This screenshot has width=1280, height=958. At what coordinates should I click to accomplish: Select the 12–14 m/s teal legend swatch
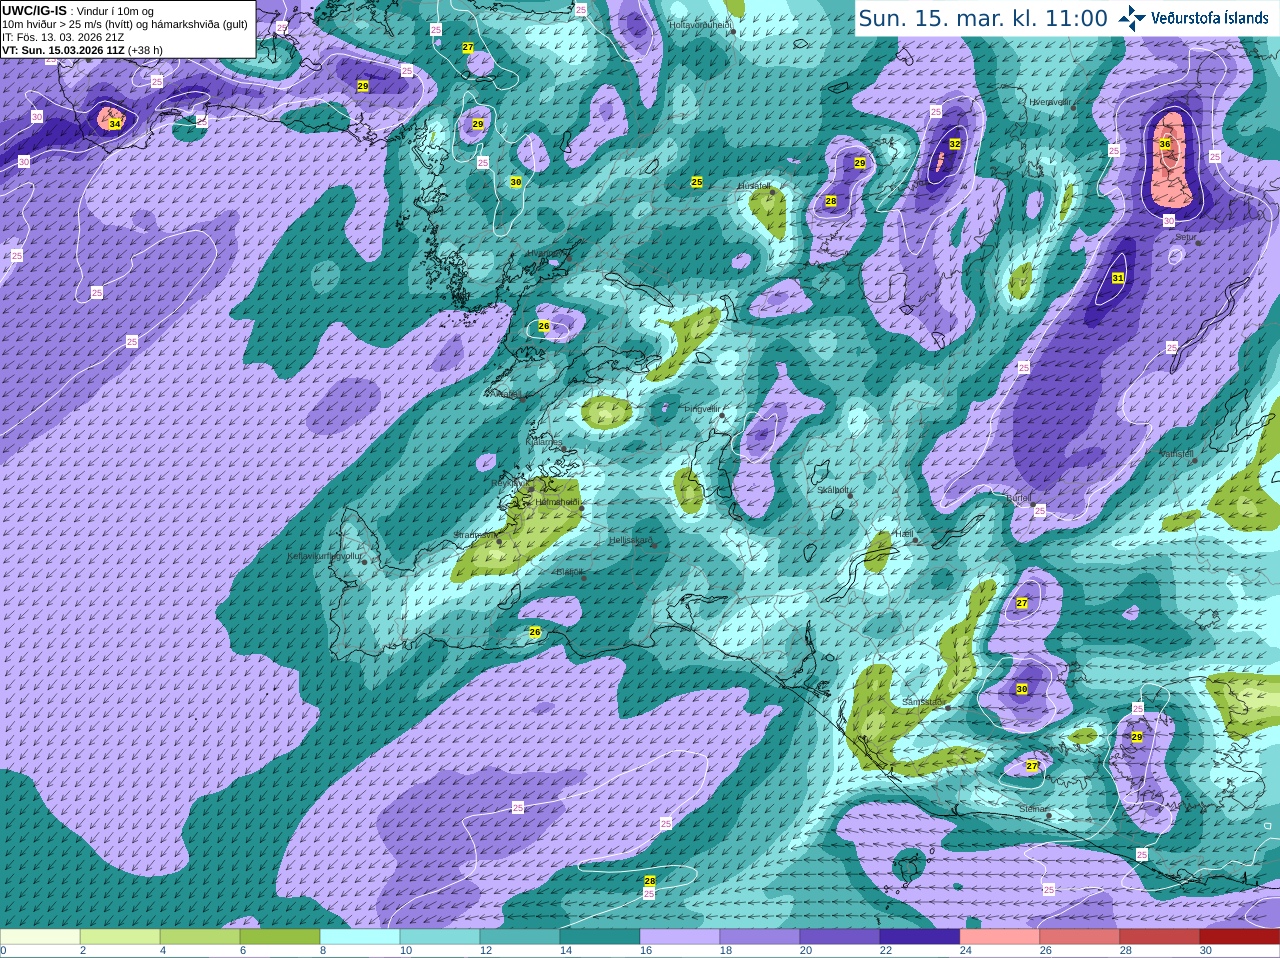520,937
